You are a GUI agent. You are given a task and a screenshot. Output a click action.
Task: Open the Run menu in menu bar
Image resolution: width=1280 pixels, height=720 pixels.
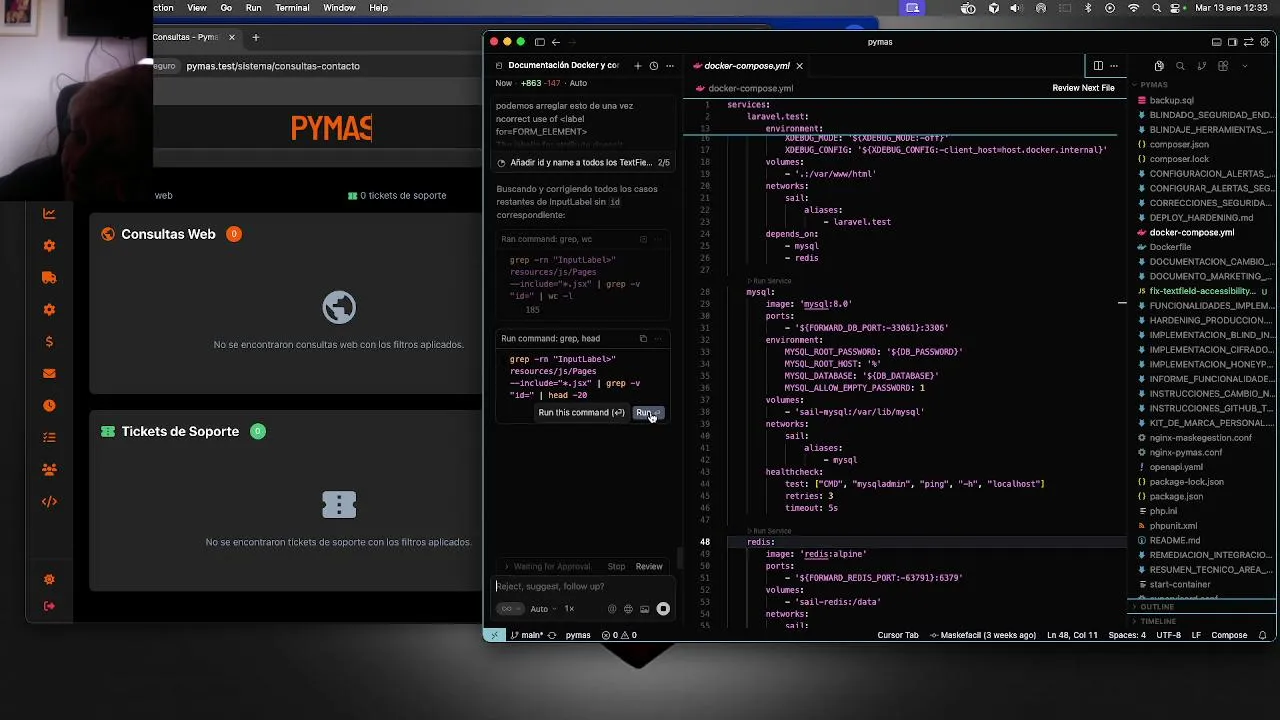(x=253, y=8)
